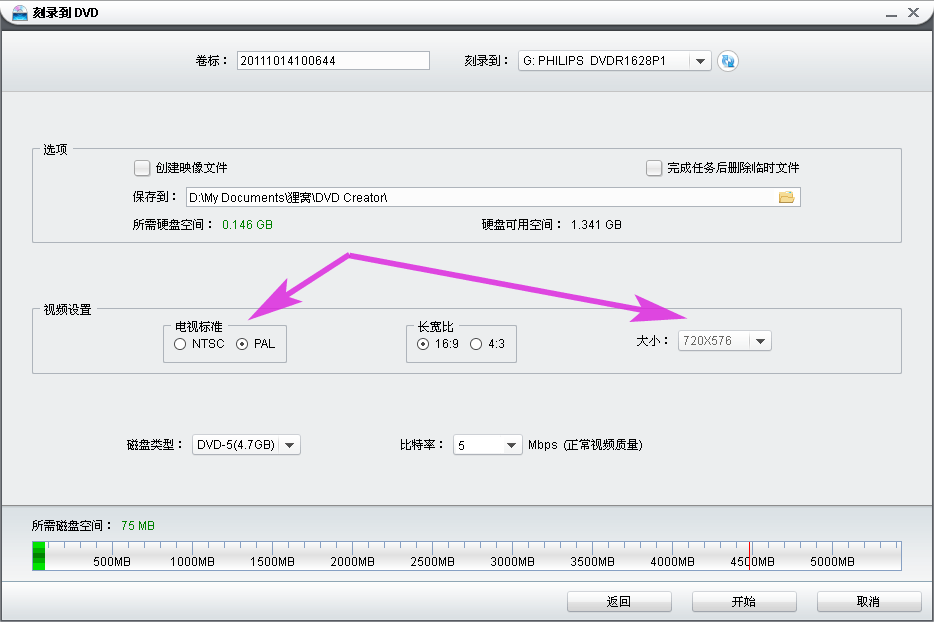This screenshot has height=622, width=934.
Task: Click the 返回 button
Action: click(619, 602)
